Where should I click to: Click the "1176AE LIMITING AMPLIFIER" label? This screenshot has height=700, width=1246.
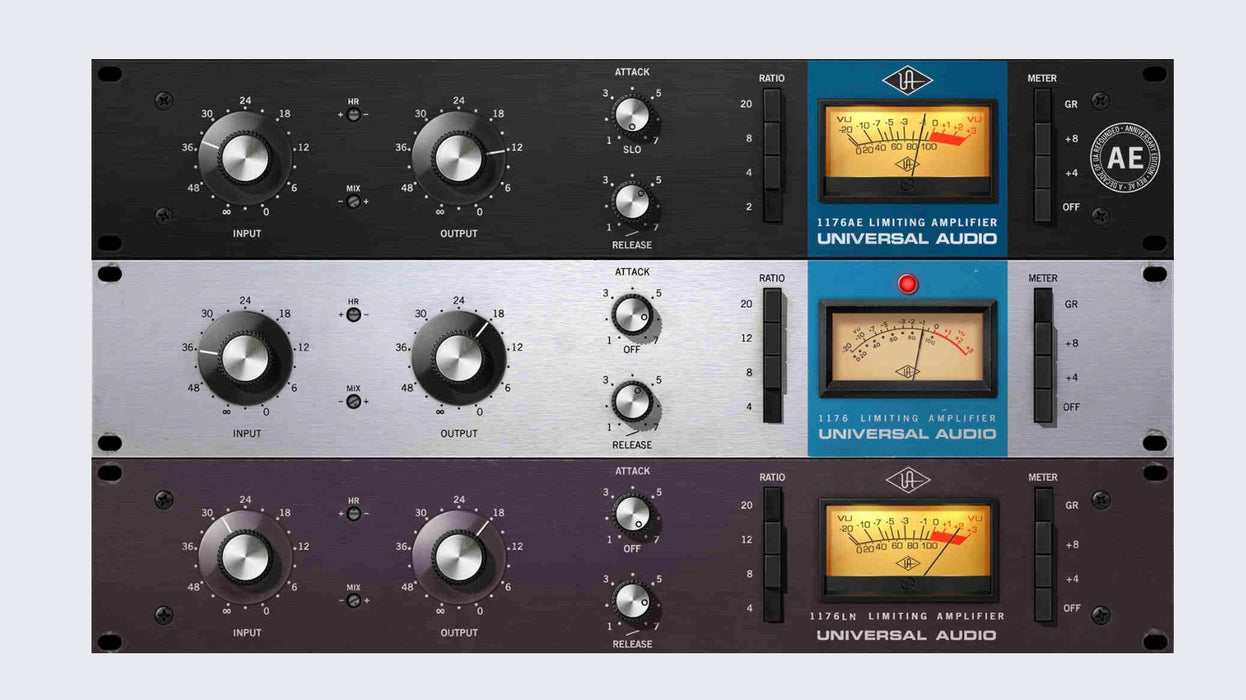(x=907, y=222)
